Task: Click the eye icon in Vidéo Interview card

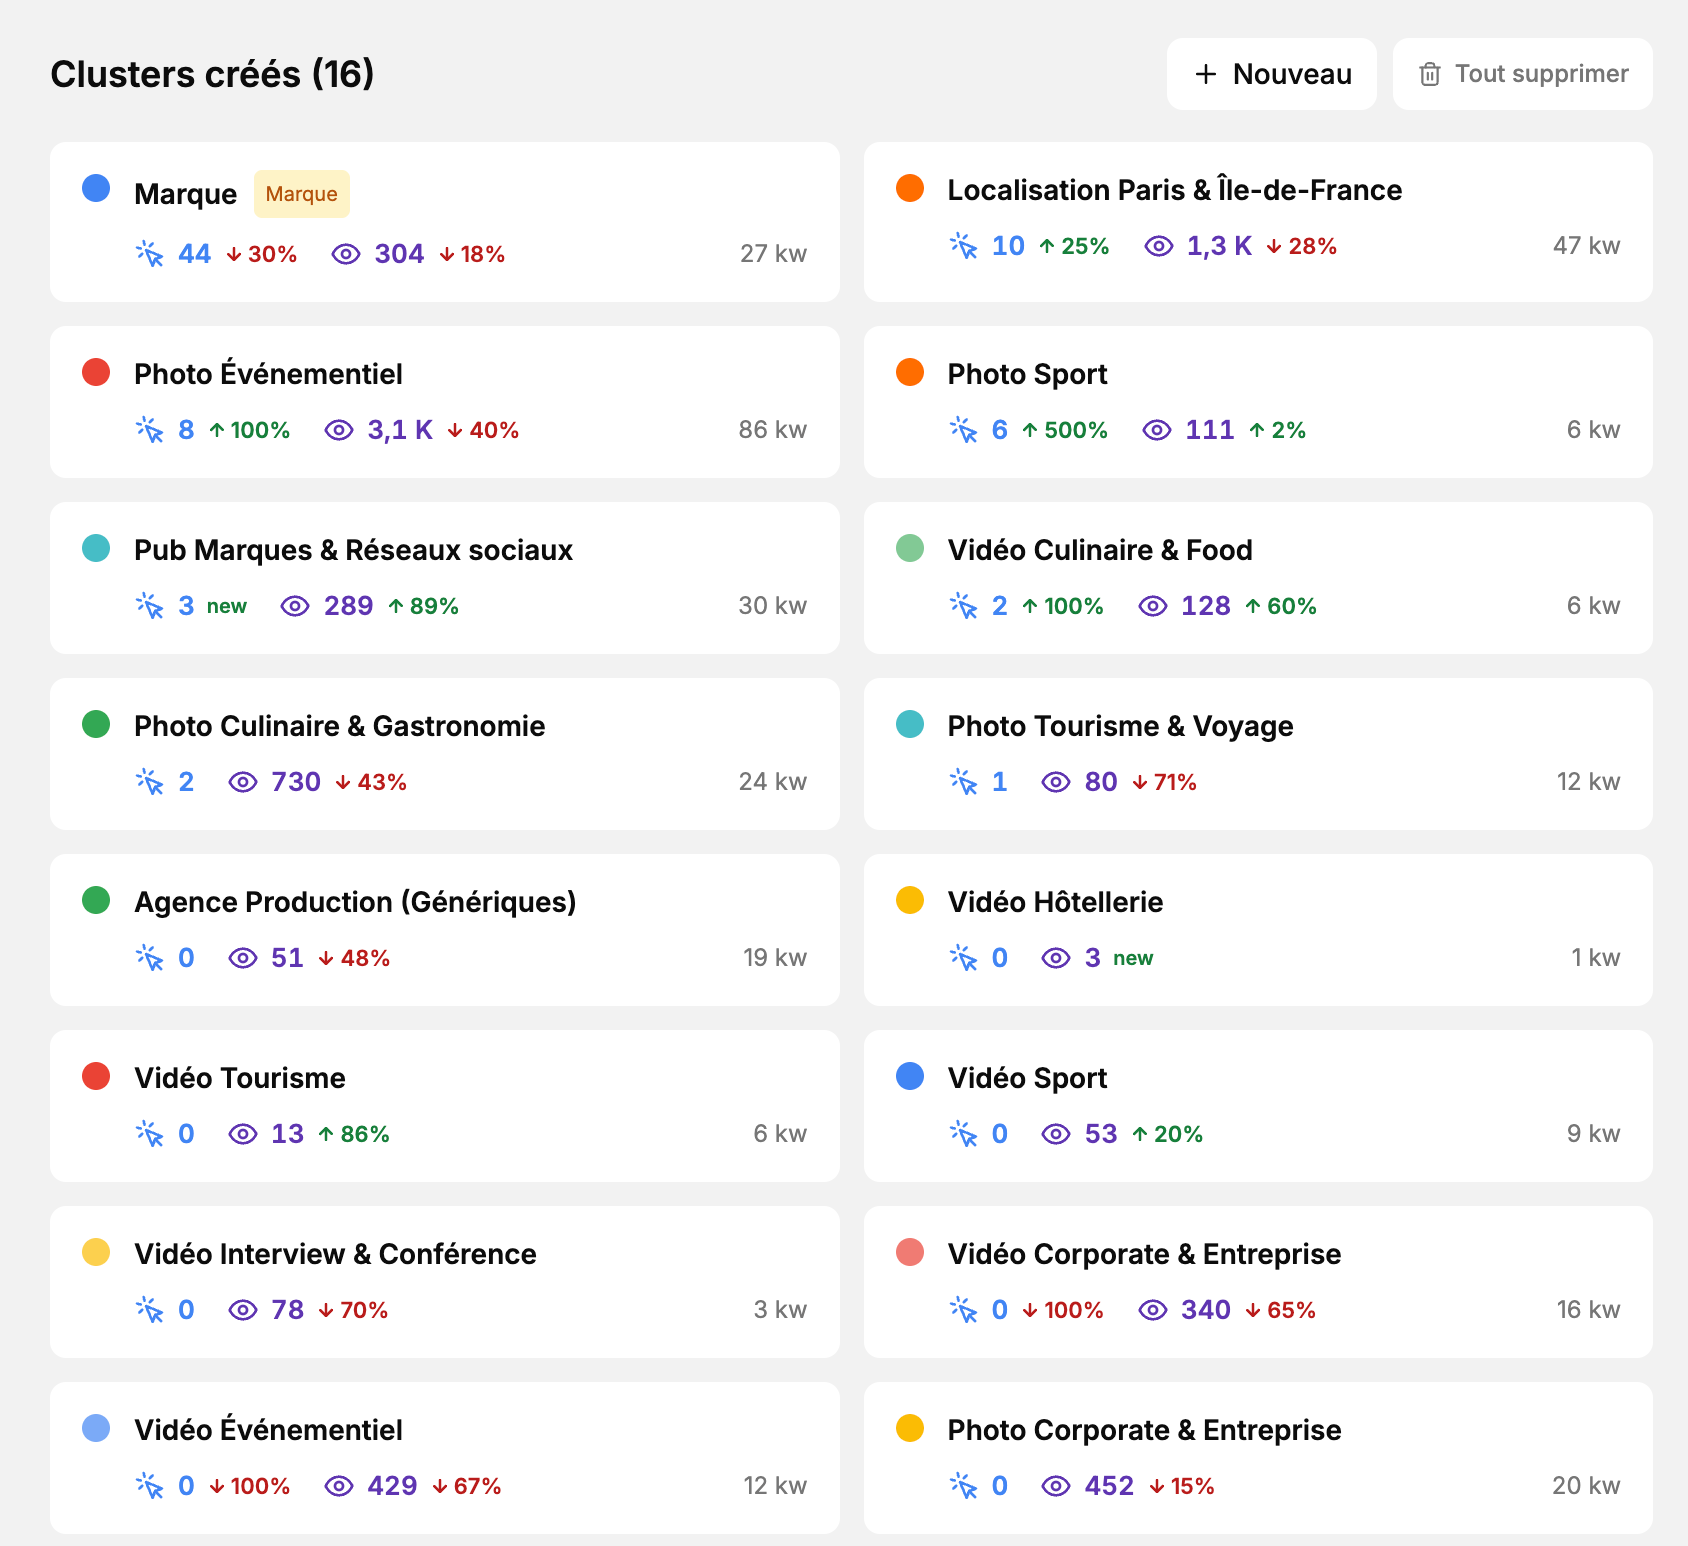Action: [243, 1310]
